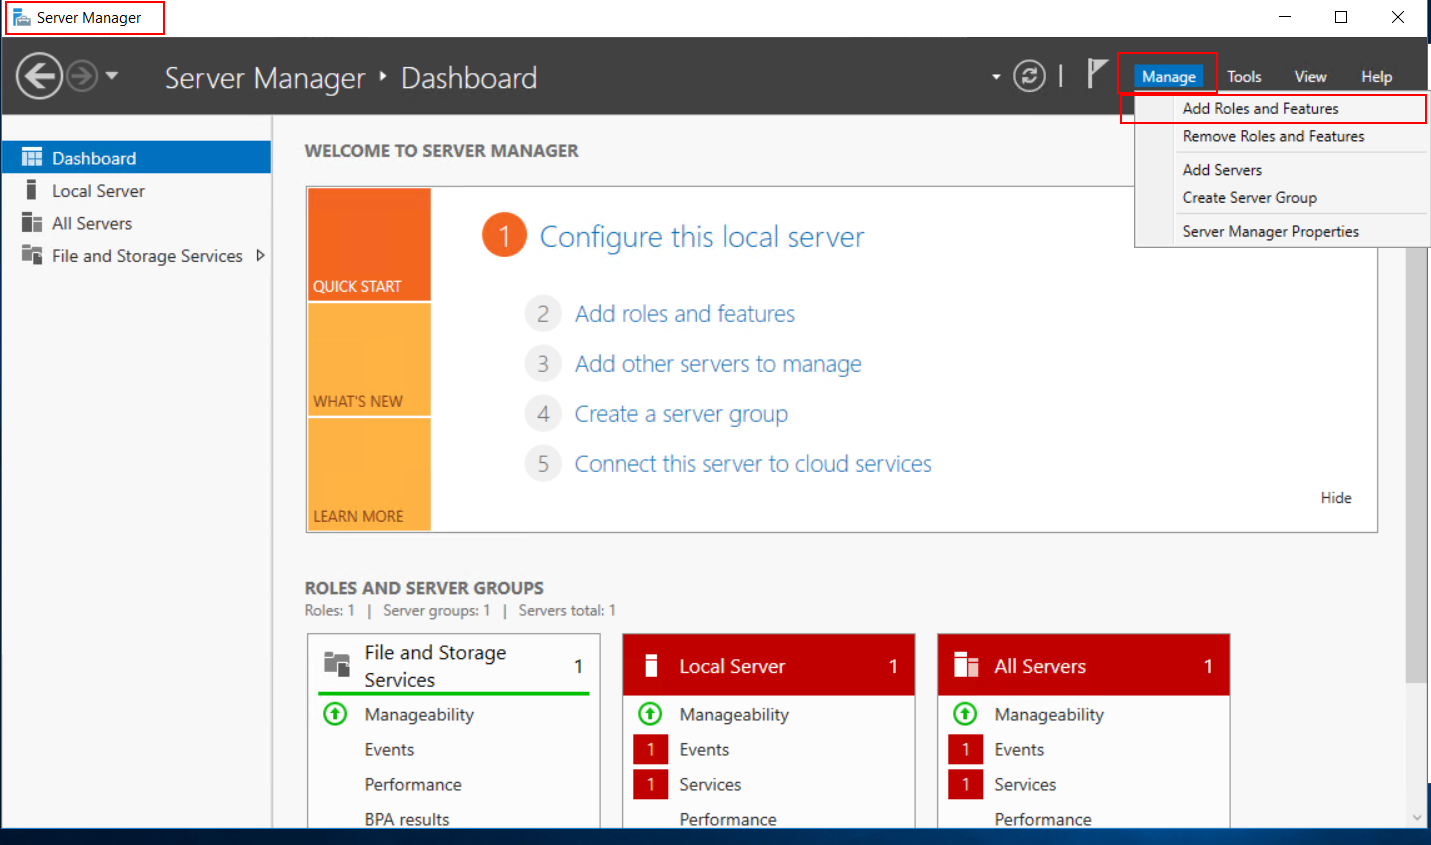Click Events alert badge in Local Server tile

click(x=650, y=749)
